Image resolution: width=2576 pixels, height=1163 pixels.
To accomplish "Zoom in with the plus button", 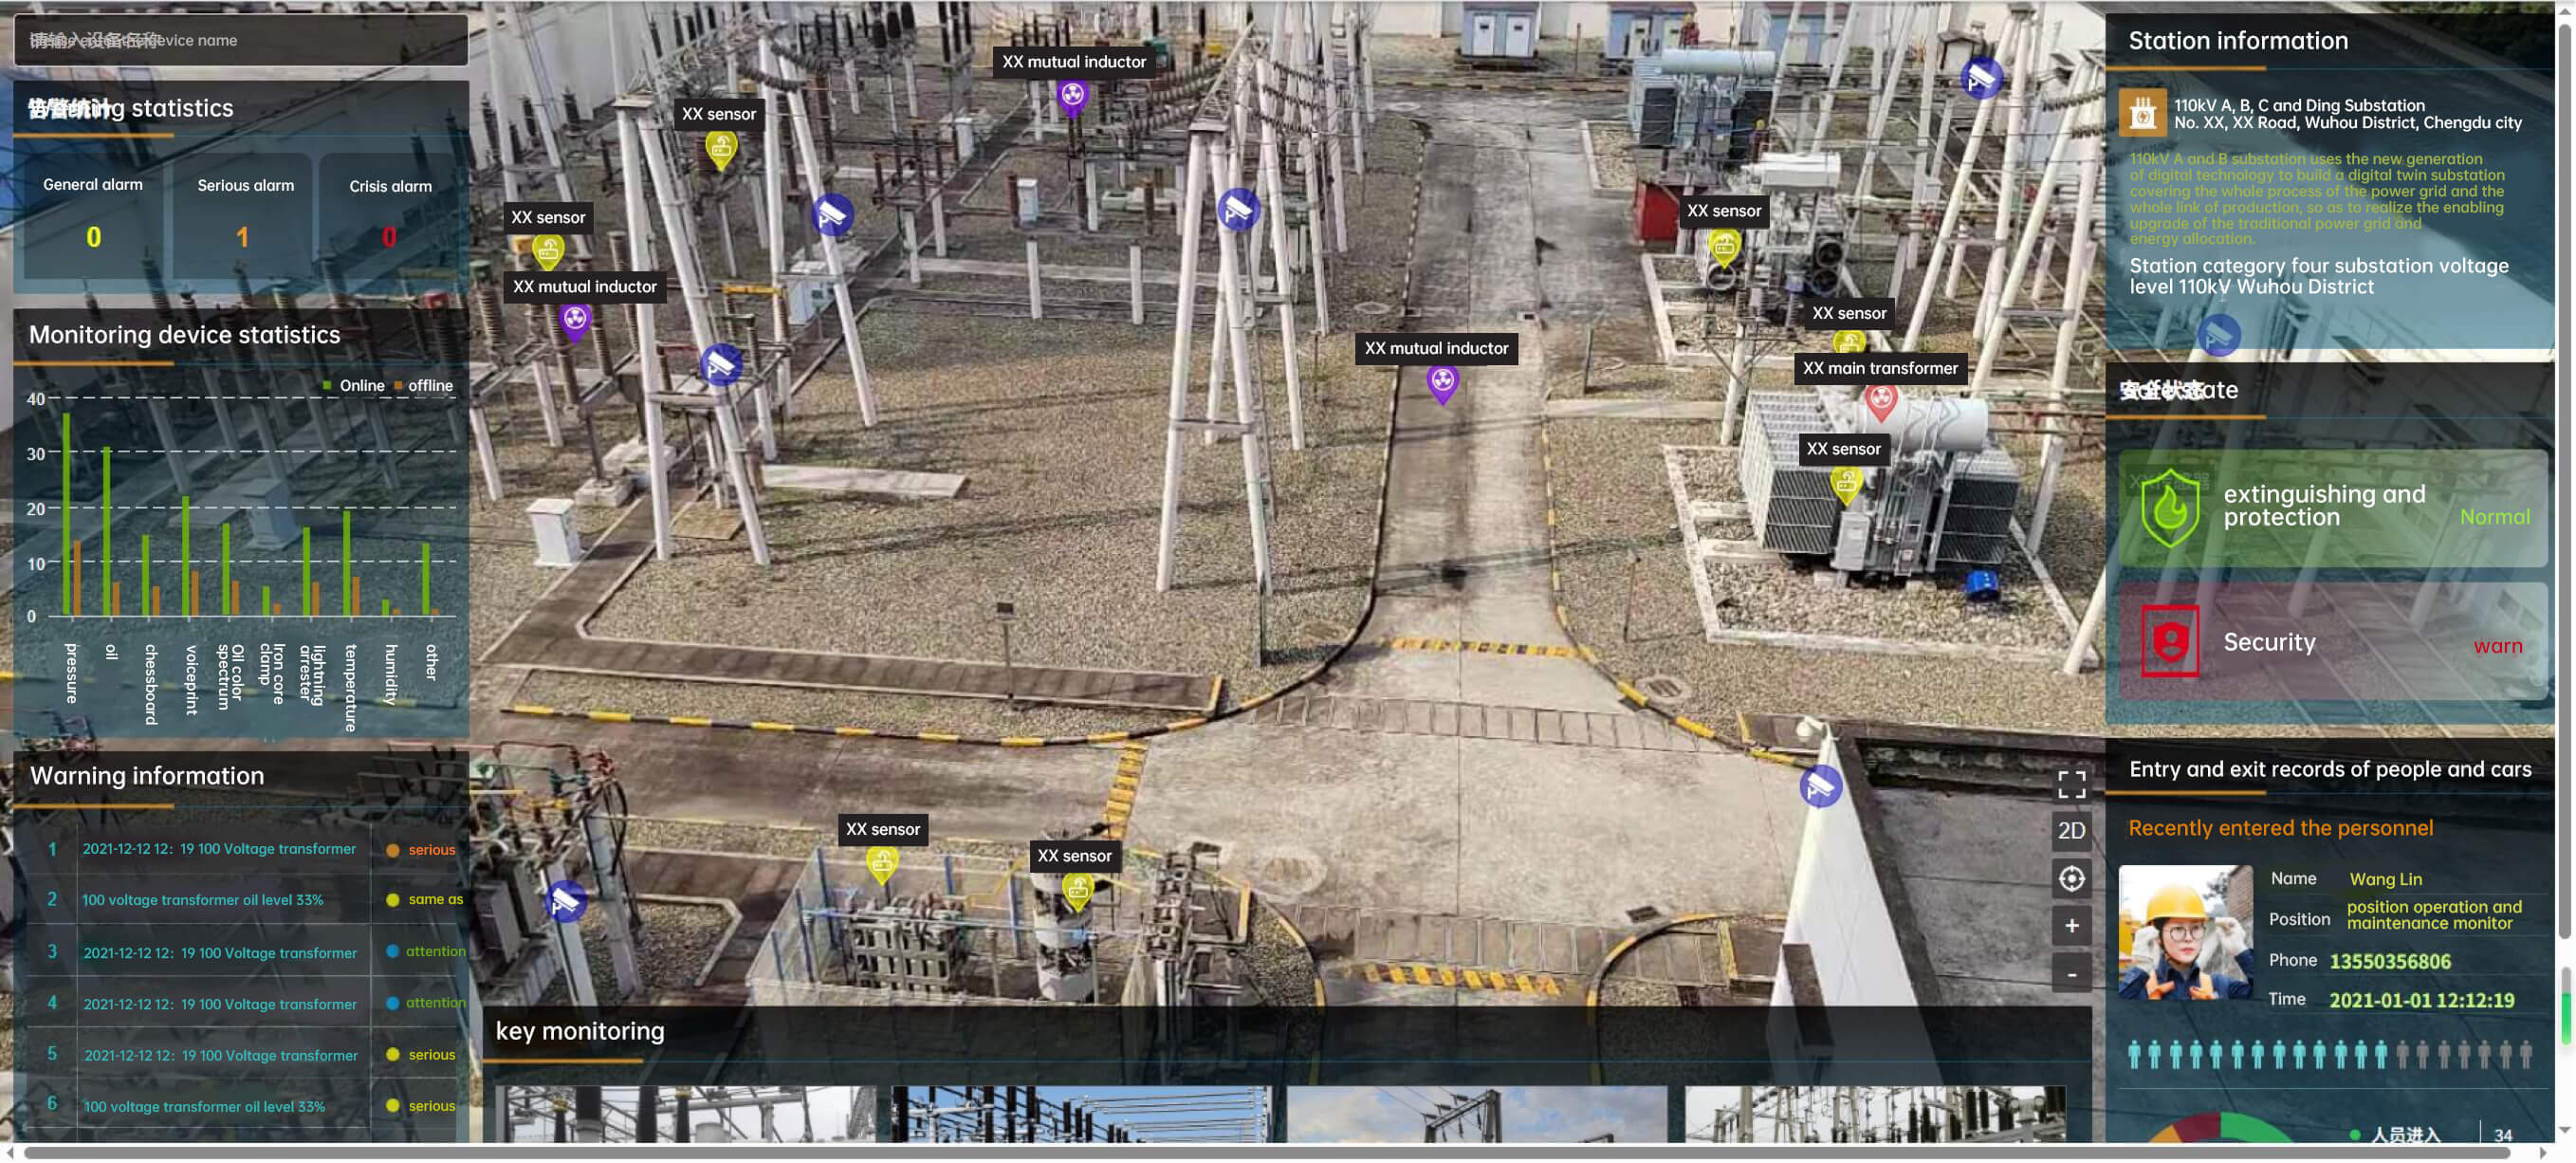I will 2071,926.
